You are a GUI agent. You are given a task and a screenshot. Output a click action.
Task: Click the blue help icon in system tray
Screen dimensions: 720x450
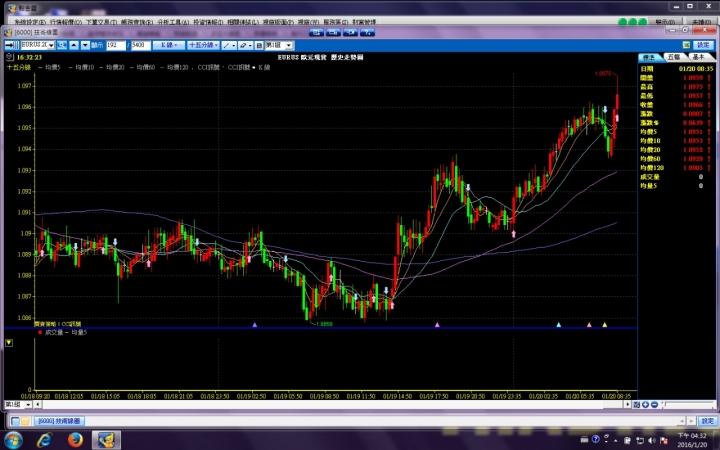click(596, 439)
